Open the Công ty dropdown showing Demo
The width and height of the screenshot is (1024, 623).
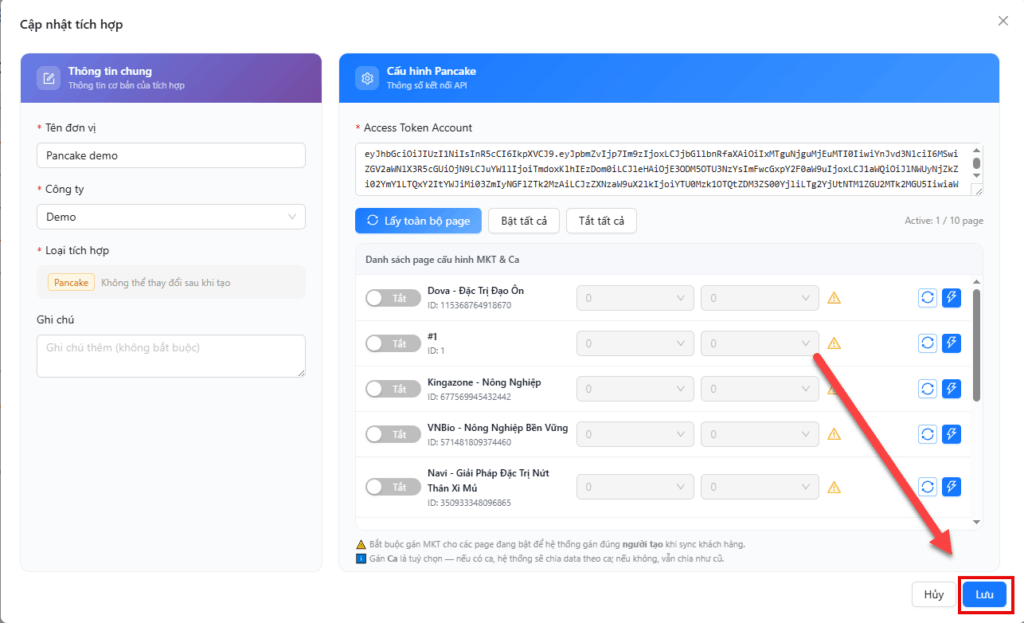pyautogui.click(x=171, y=217)
